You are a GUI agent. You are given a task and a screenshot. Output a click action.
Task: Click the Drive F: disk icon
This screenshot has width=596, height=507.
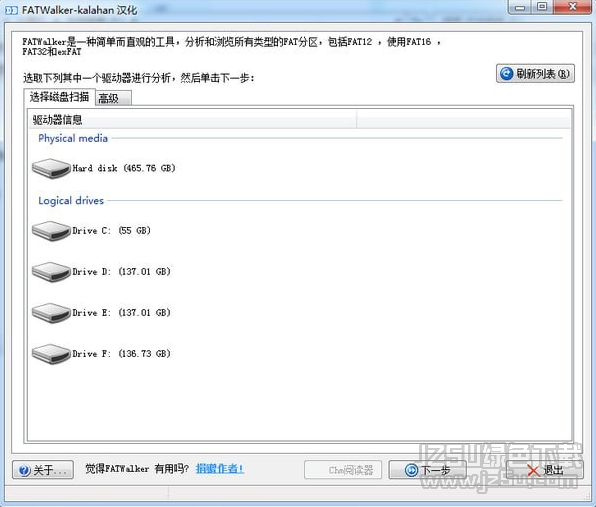coord(51,354)
